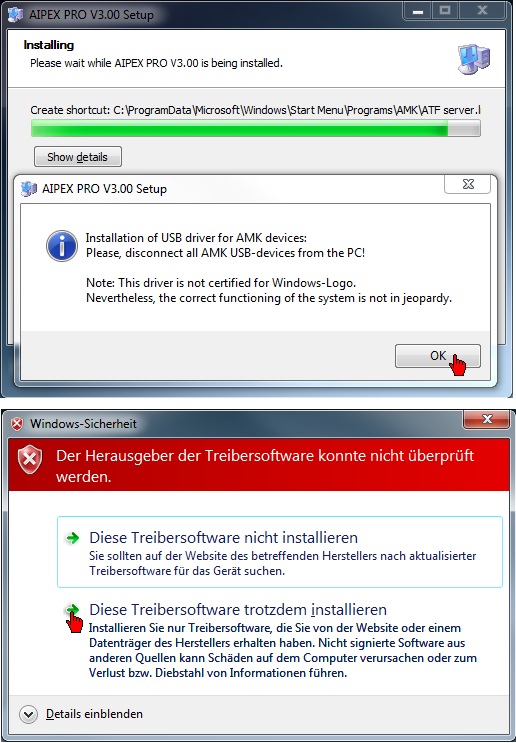Click the AIPEX PRO installer icon in title bar
Viewport: 516px width, 743px height.
(x=16, y=14)
